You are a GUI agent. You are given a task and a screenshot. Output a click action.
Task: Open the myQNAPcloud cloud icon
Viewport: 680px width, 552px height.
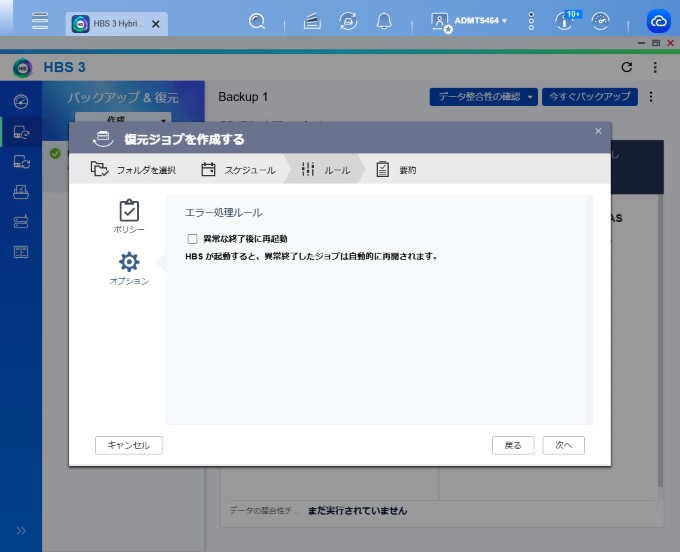coord(658,21)
